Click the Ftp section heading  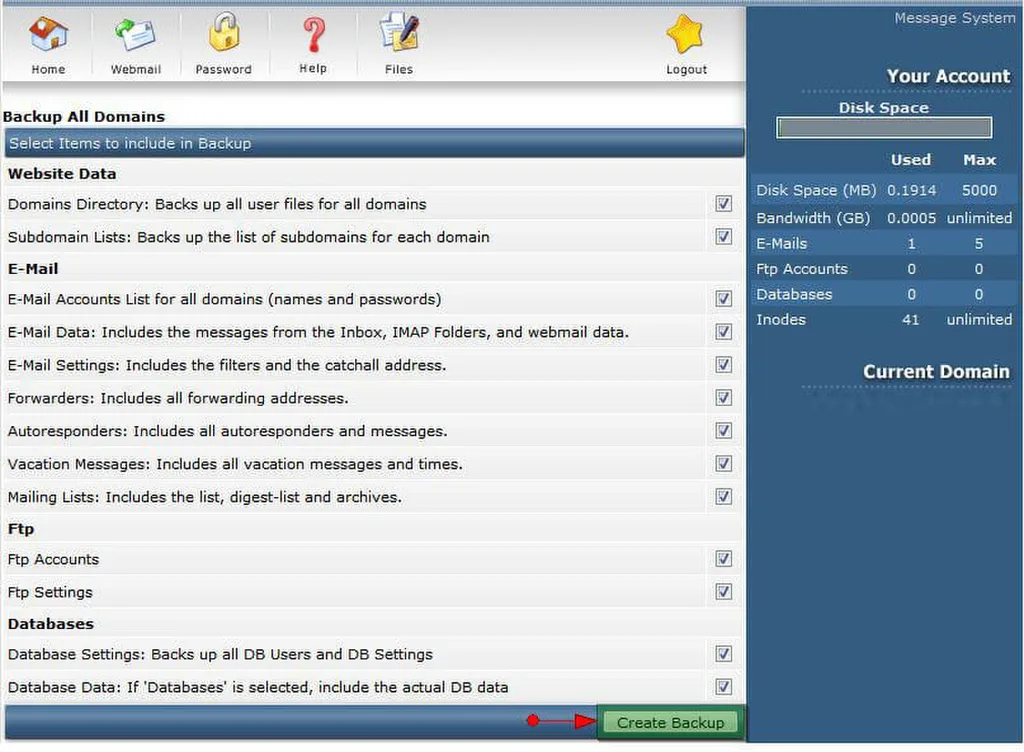tap(21, 529)
